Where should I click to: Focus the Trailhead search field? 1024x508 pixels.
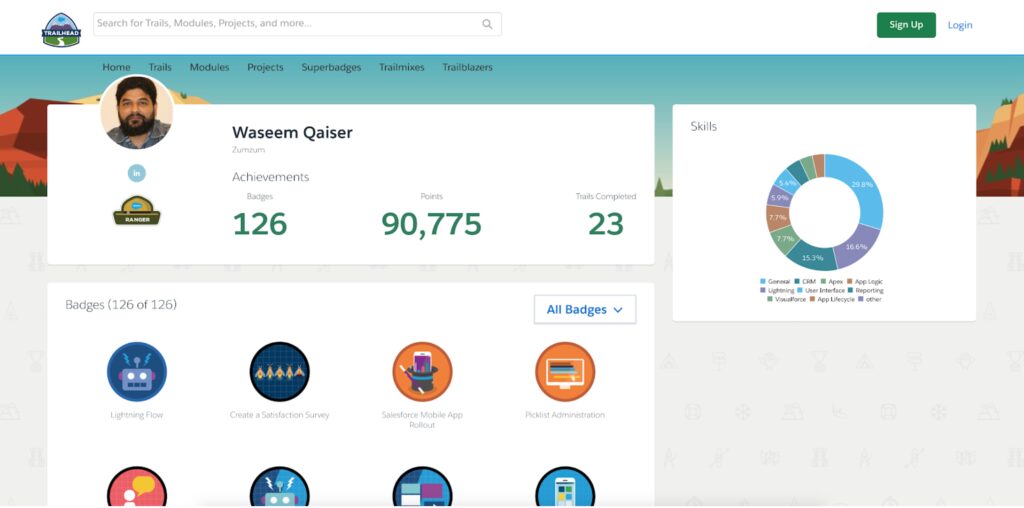click(x=297, y=24)
